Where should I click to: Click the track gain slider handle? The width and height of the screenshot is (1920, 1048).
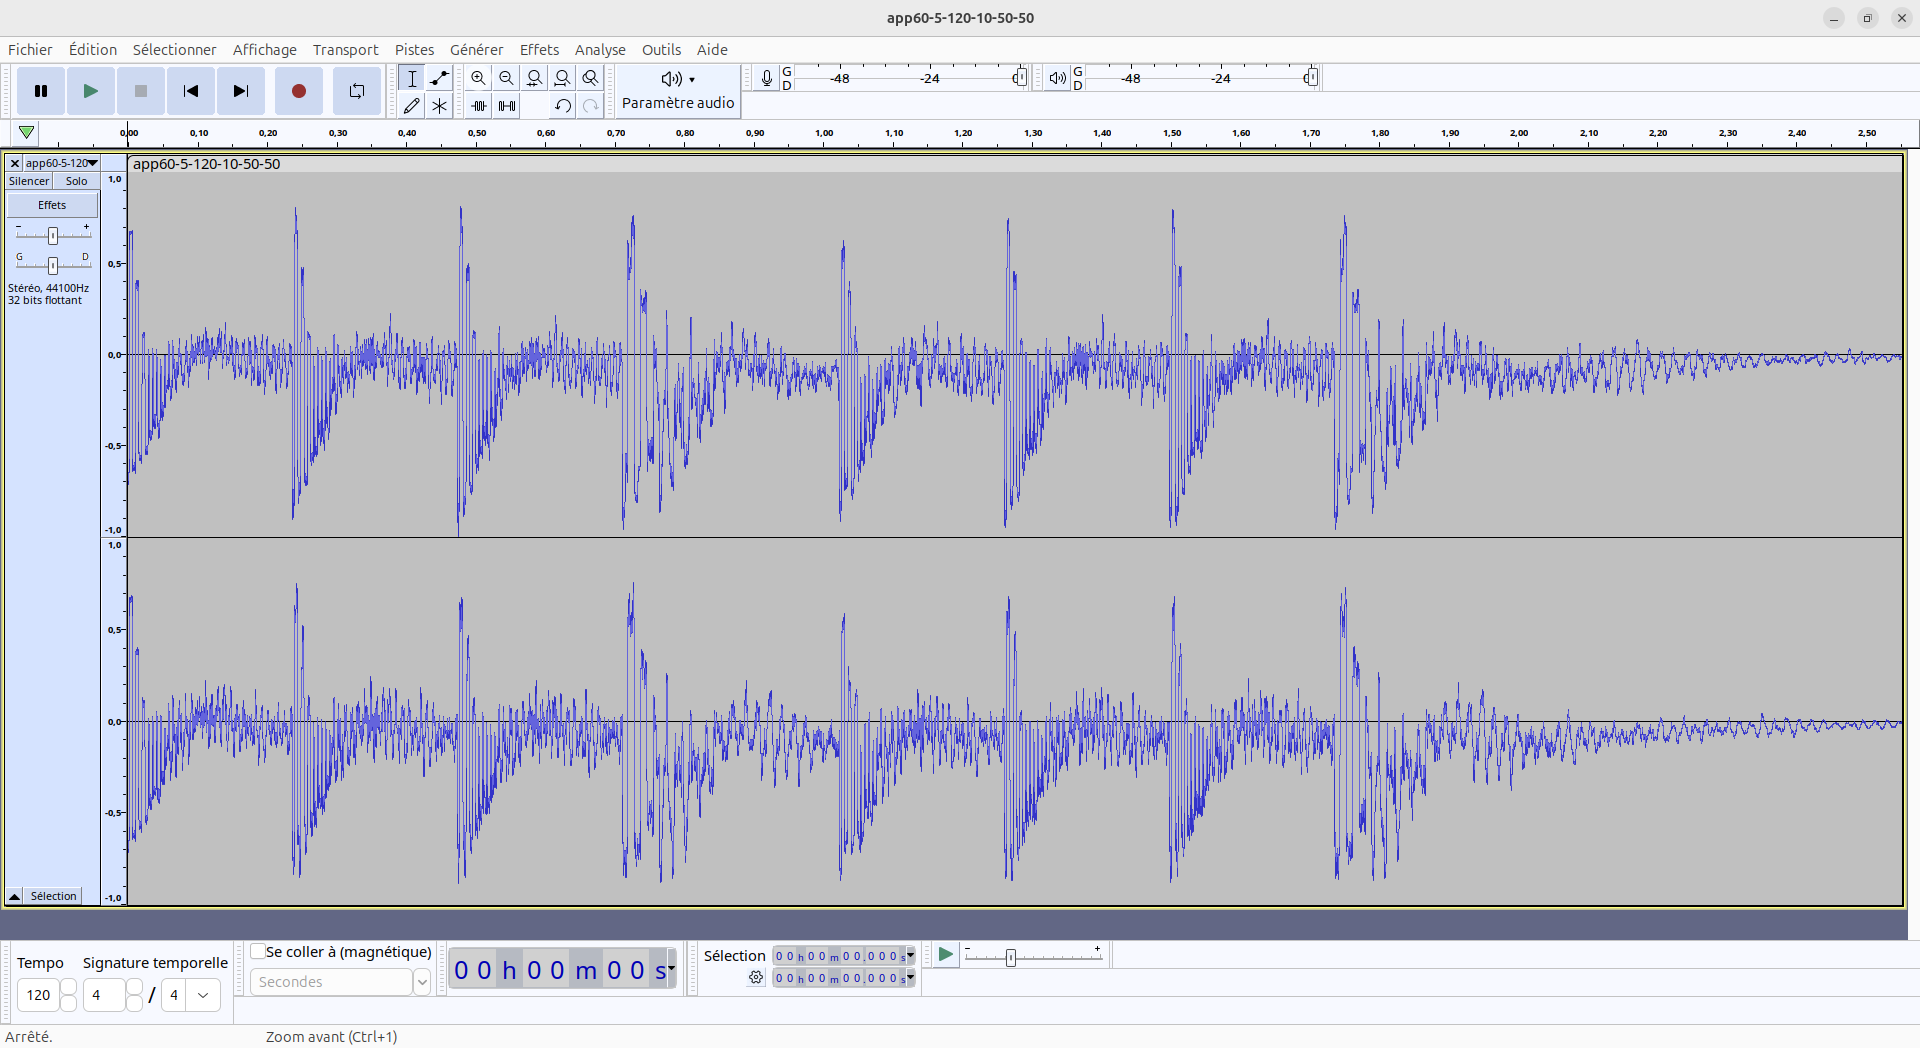point(53,235)
